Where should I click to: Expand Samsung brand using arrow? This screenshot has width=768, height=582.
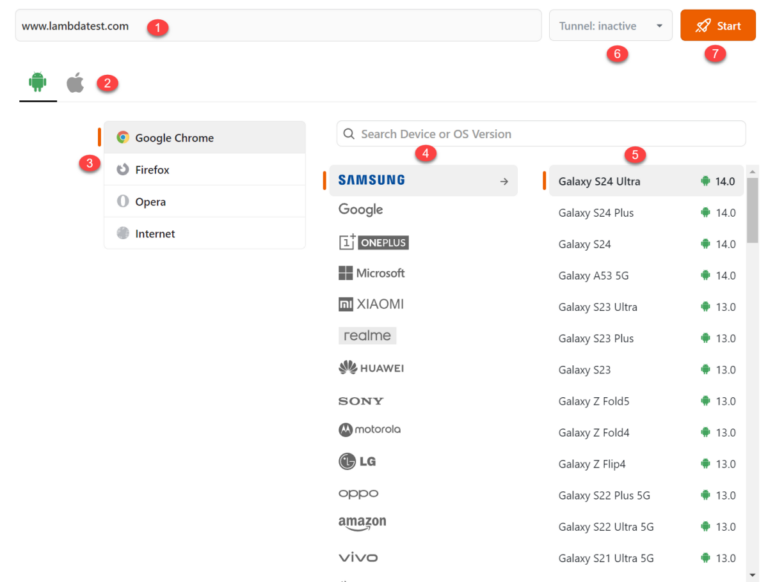point(504,181)
